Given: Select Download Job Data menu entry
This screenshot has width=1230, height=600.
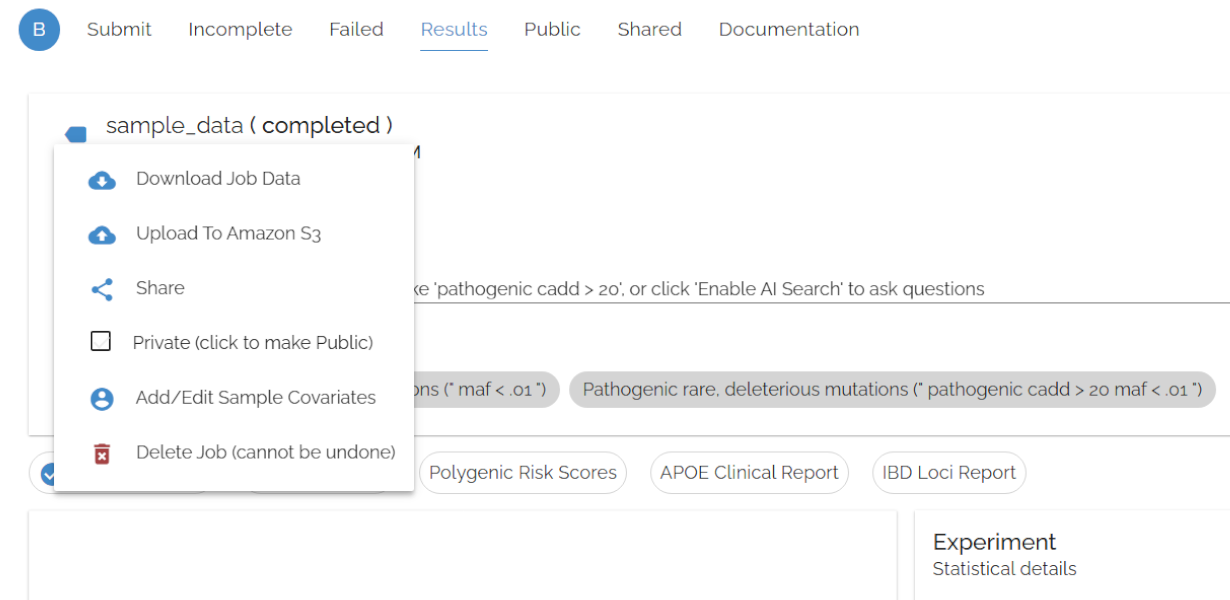Looking at the screenshot, I should [218, 179].
